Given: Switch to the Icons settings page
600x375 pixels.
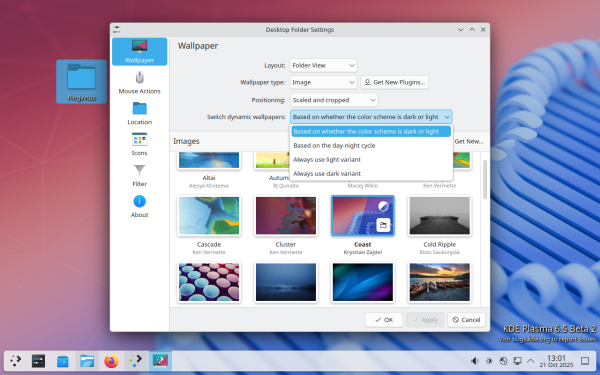Looking at the screenshot, I should 139,145.
